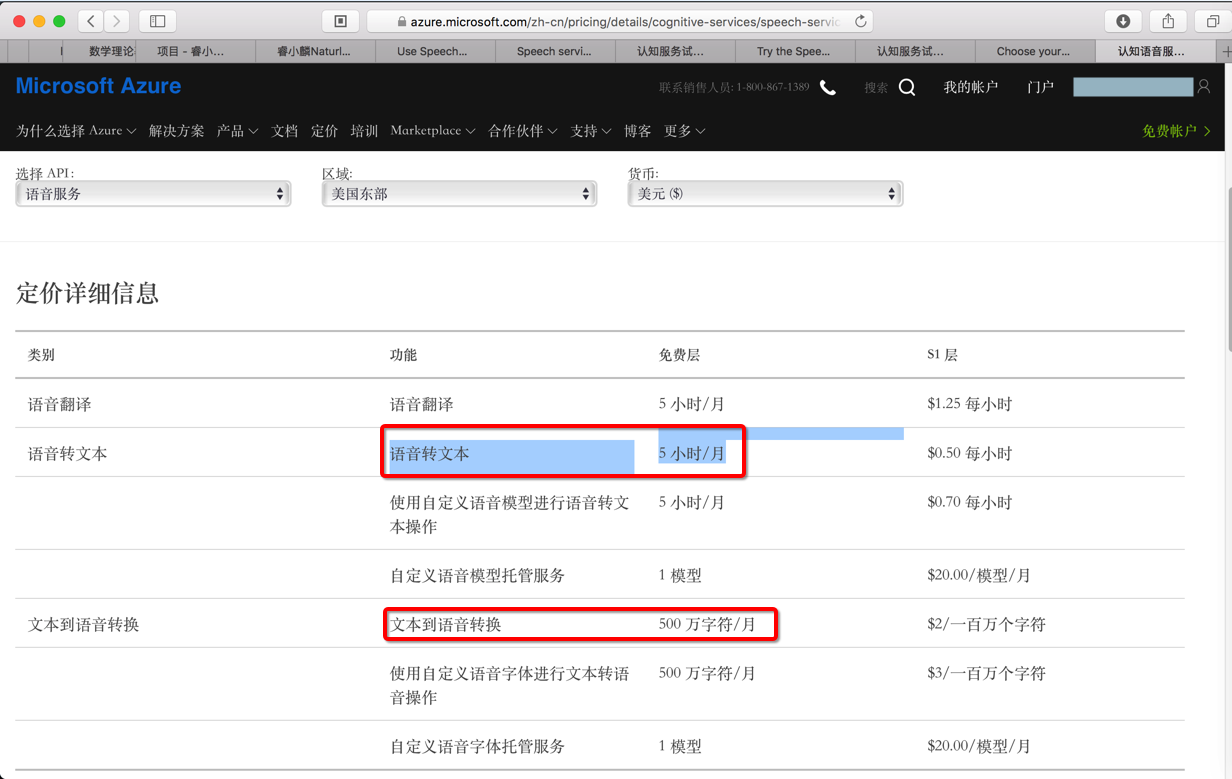1232x779 pixels.
Task: Open 培训 in navigation bar
Action: 364,131
